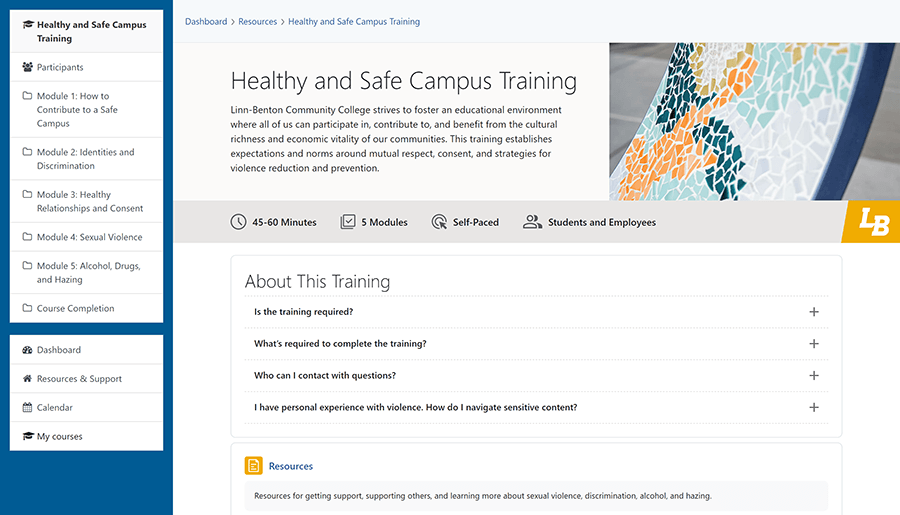Go to Course Completion section

(x=86, y=308)
